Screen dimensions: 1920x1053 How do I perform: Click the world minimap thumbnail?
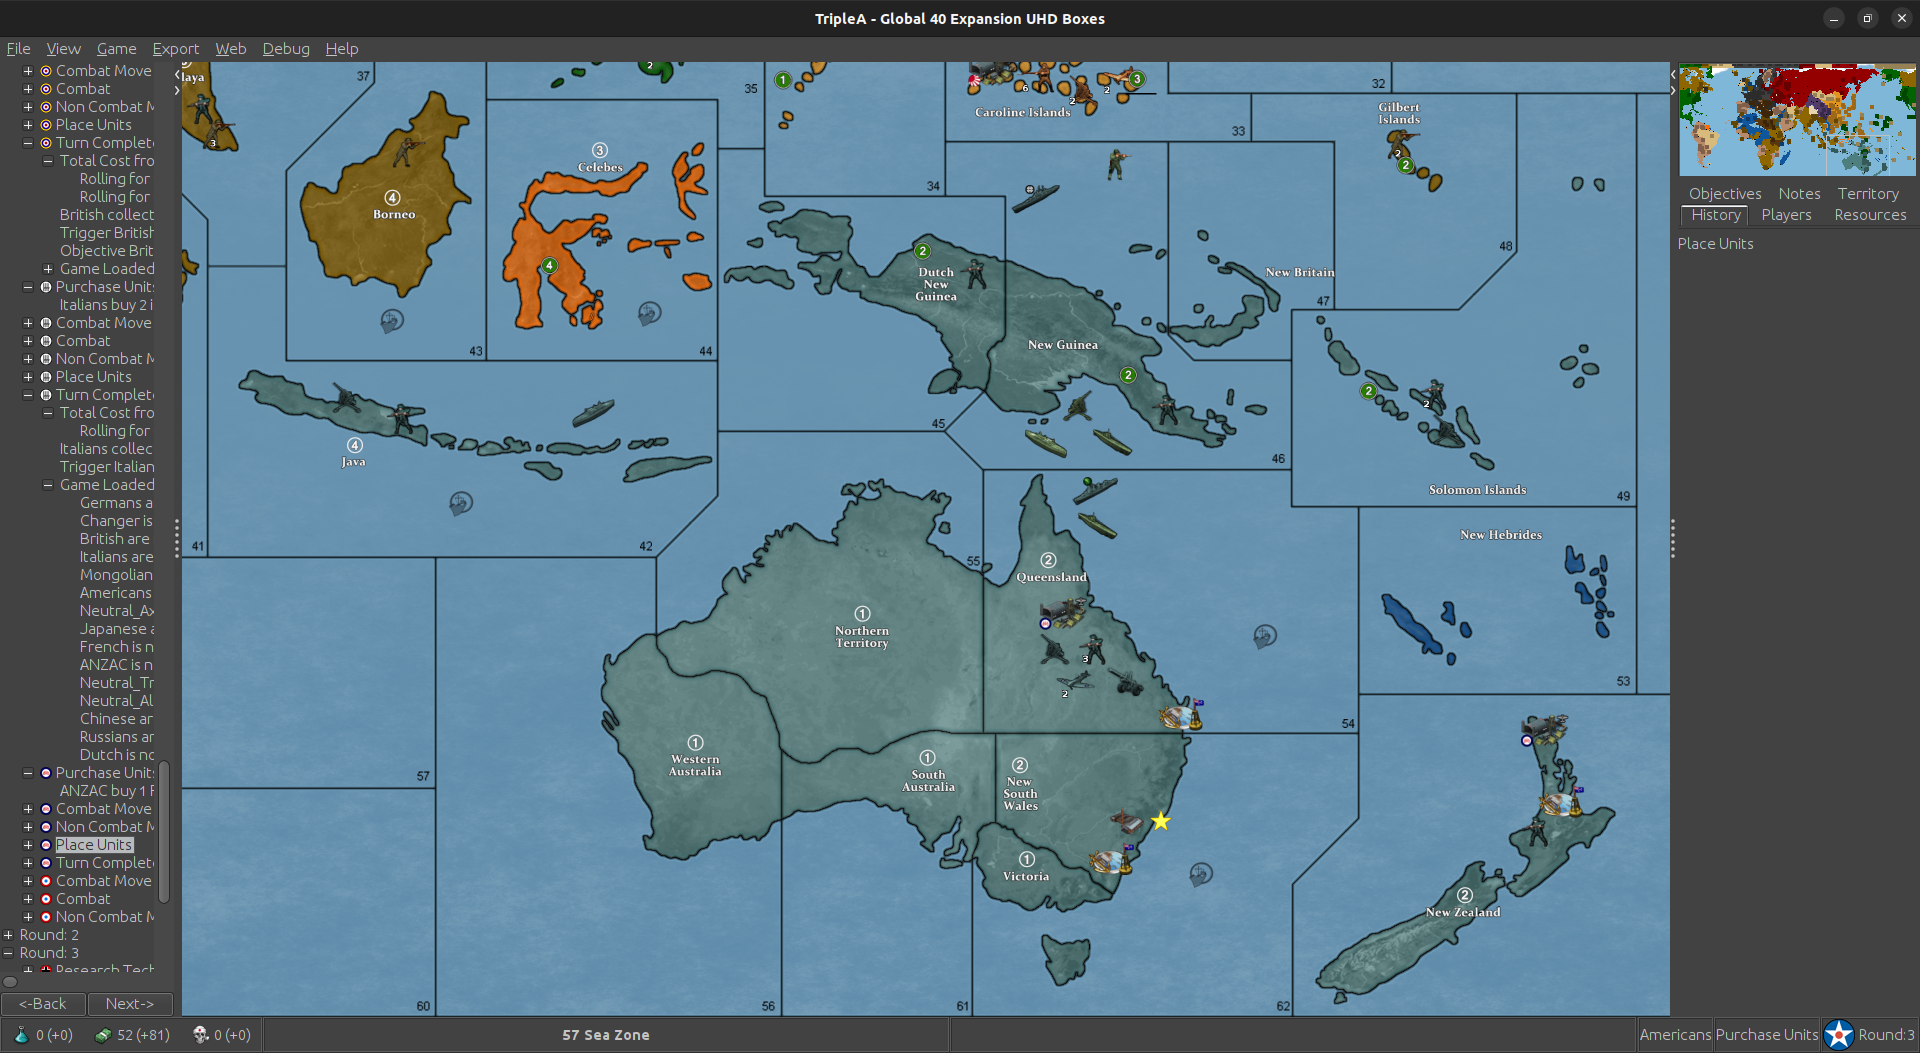1797,120
